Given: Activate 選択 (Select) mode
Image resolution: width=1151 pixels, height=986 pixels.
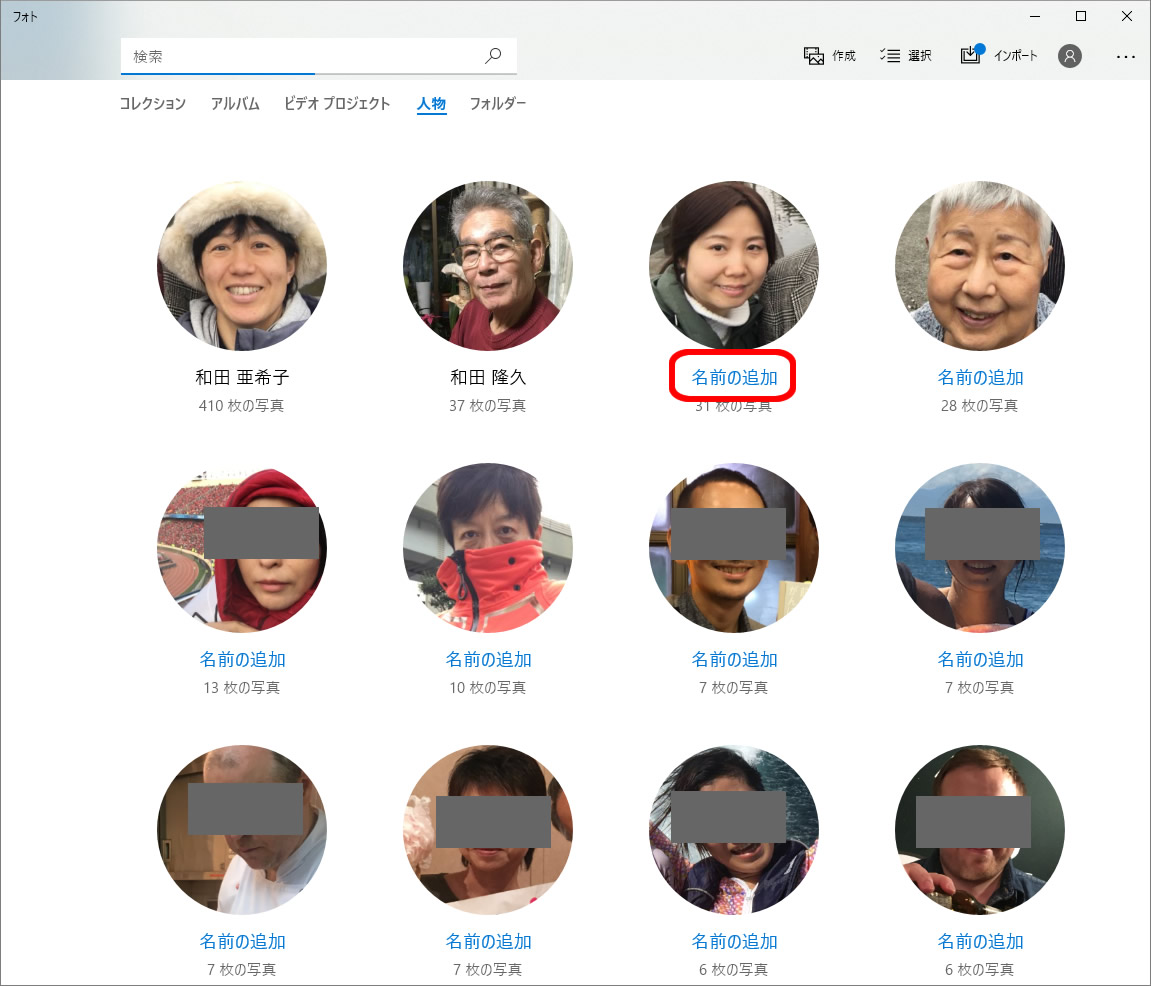Looking at the screenshot, I should [906, 56].
